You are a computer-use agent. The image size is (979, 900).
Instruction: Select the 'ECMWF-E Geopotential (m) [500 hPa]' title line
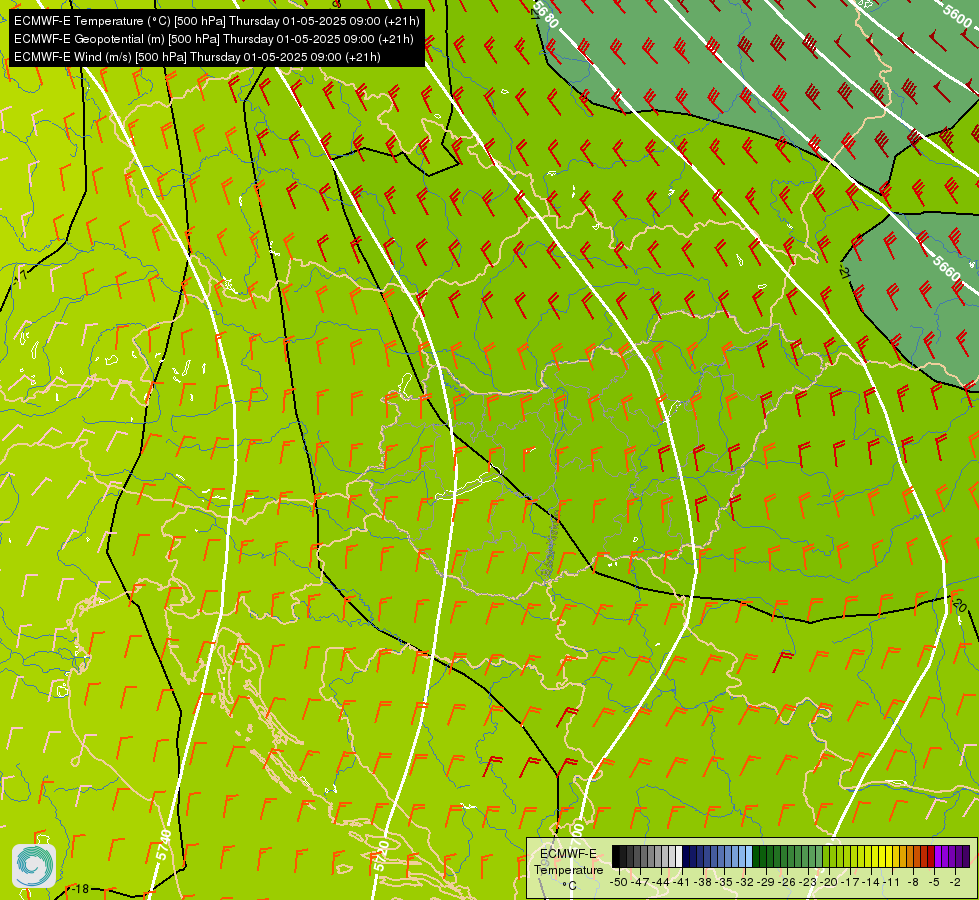pyautogui.click(x=214, y=39)
